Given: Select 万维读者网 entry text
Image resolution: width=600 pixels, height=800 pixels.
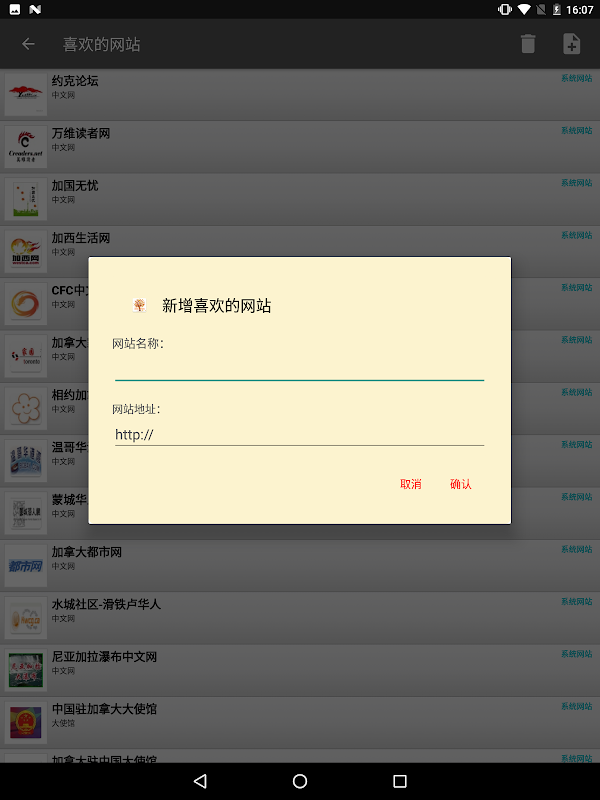Looking at the screenshot, I should [x=81, y=133].
